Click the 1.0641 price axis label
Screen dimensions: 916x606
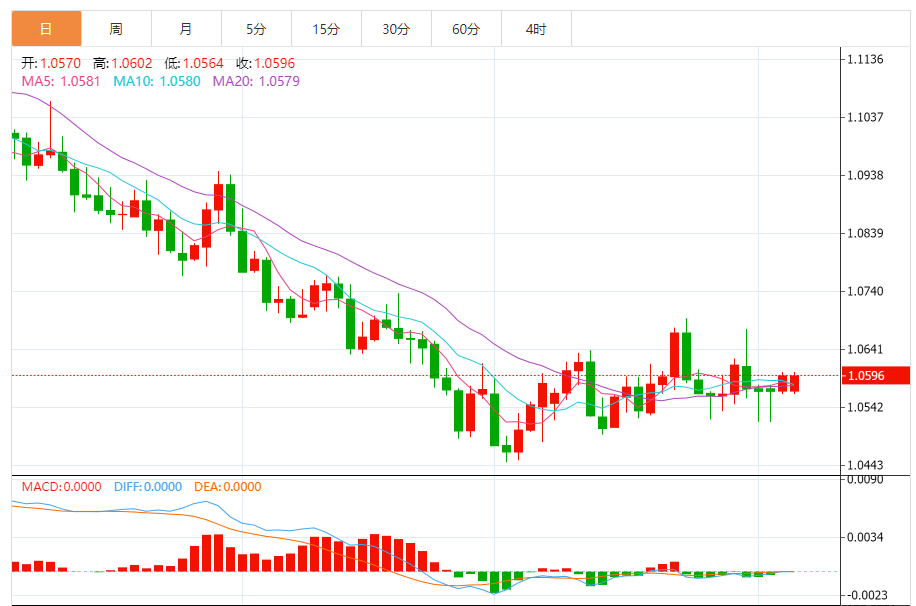865,349
